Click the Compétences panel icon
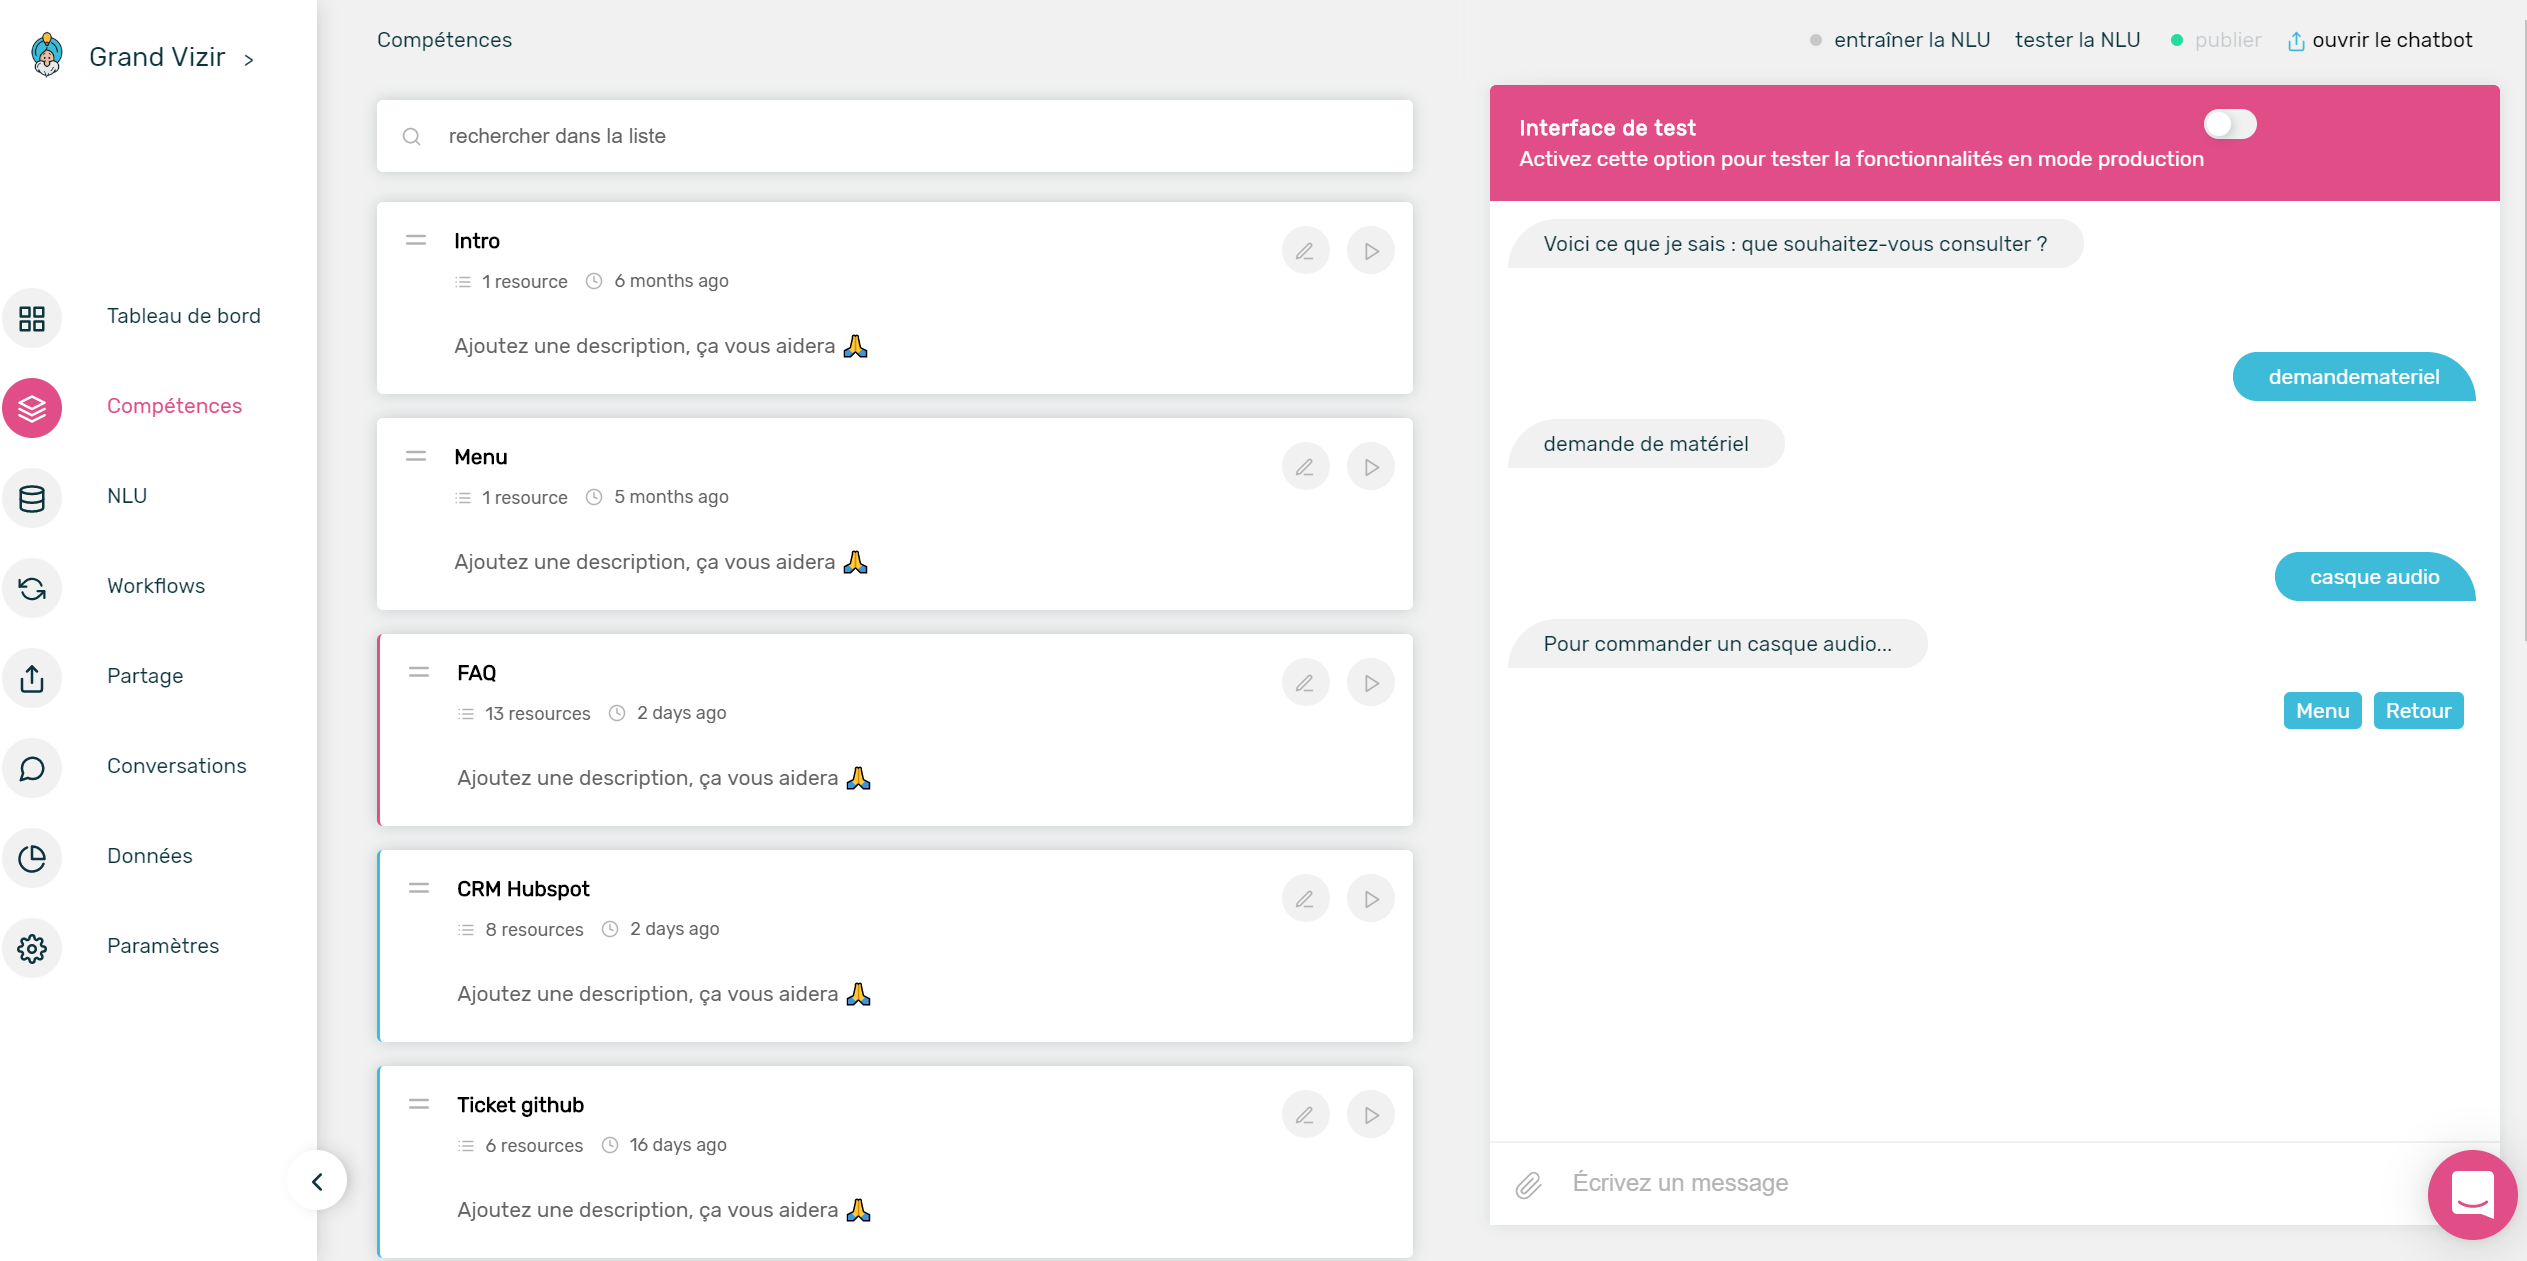Image resolution: width=2527 pixels, height=1261 pixels. (32, 405)
